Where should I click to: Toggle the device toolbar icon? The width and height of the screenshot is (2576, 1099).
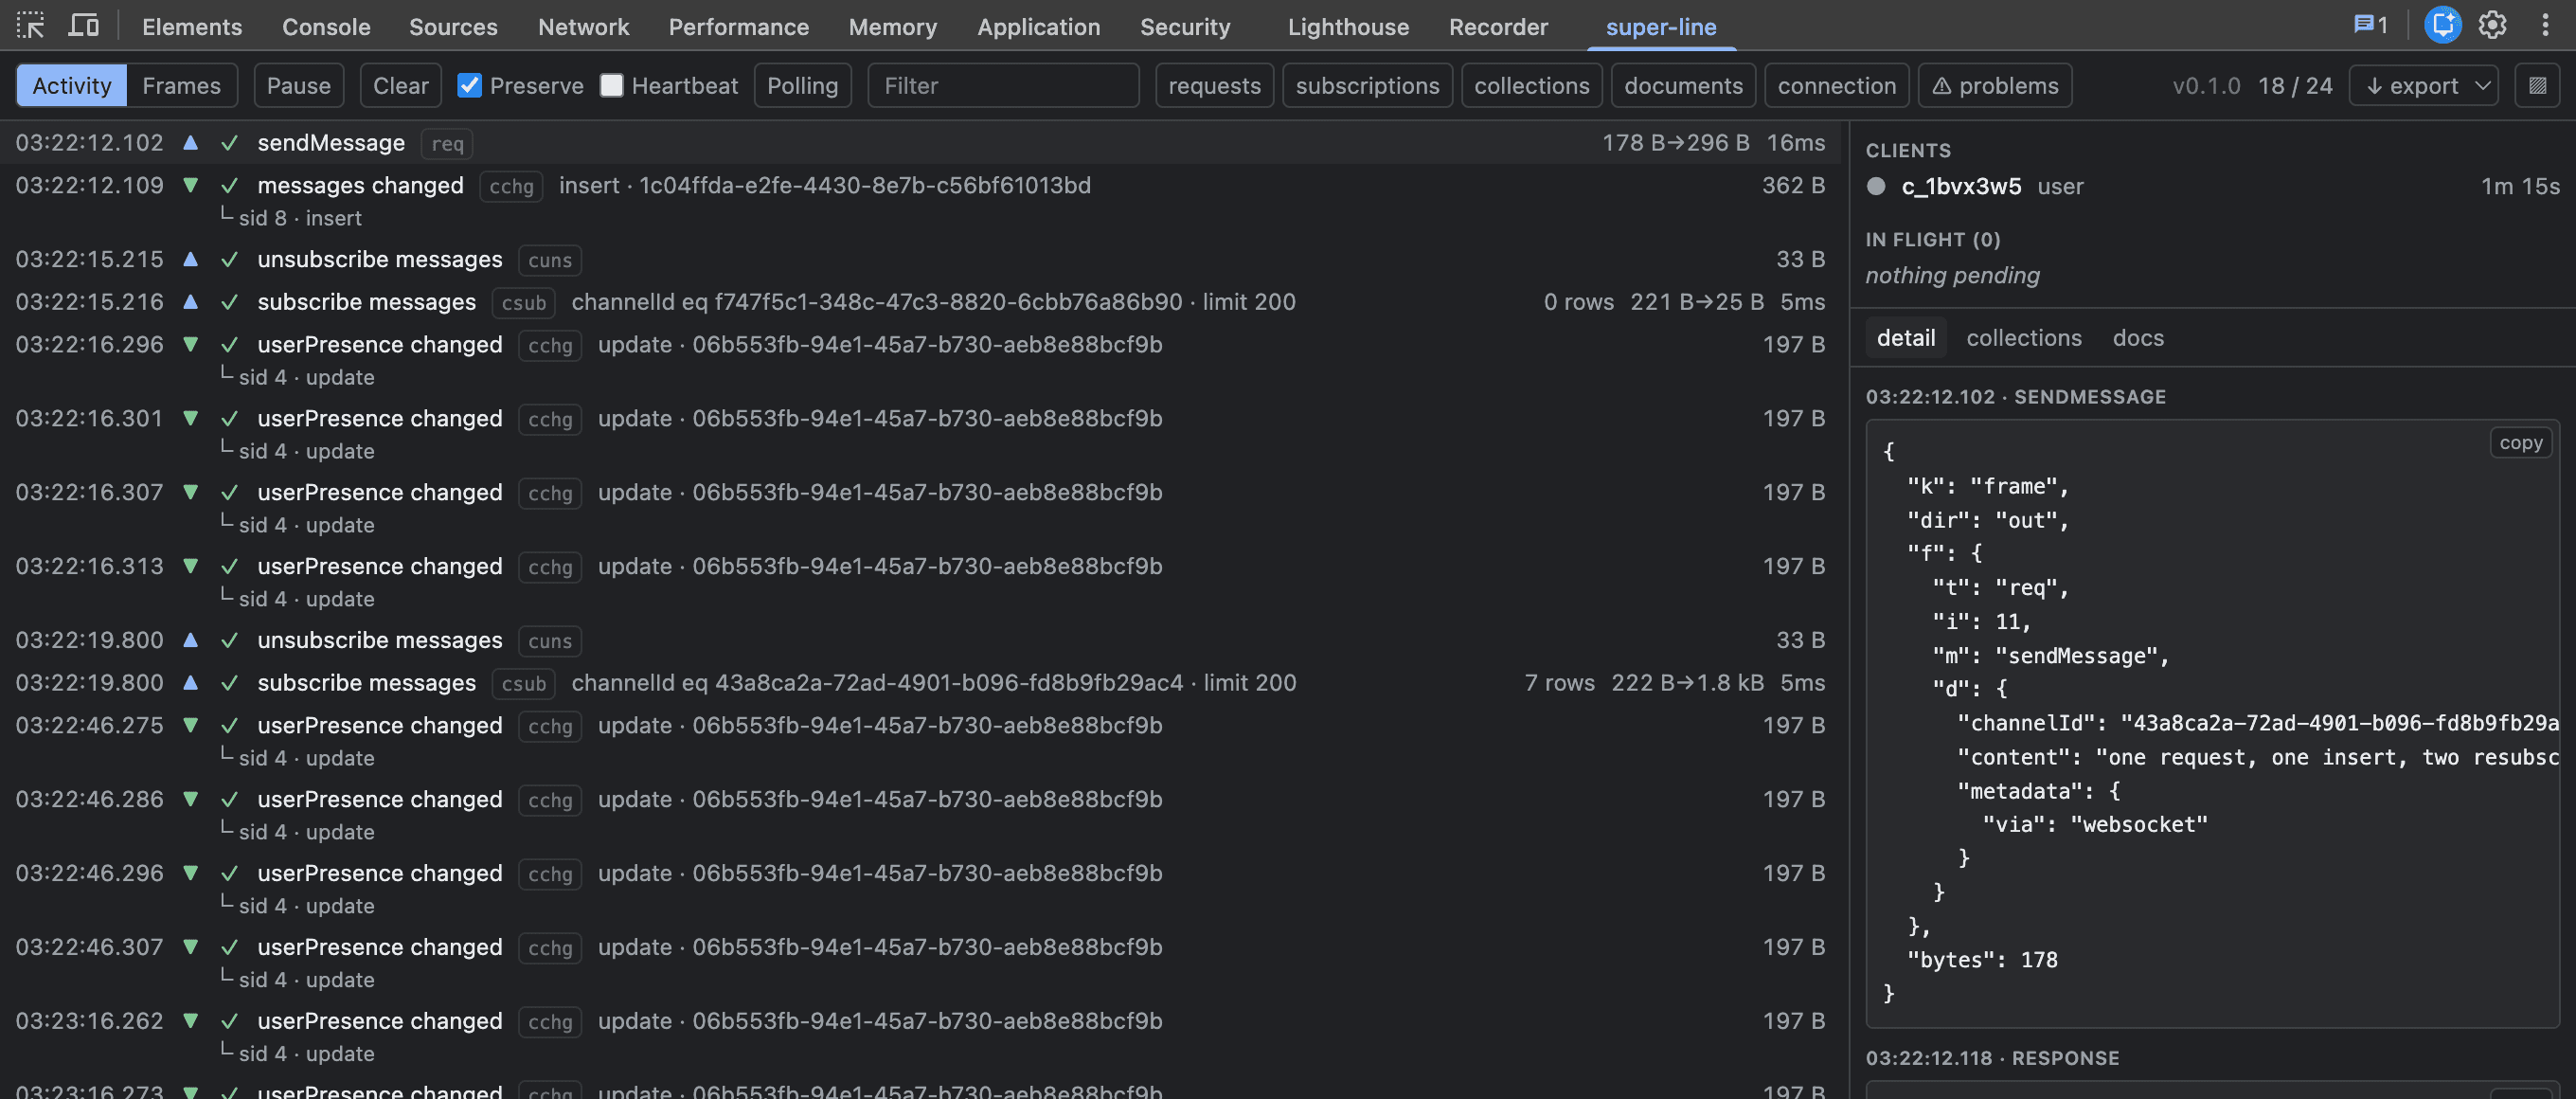(83, 26)
